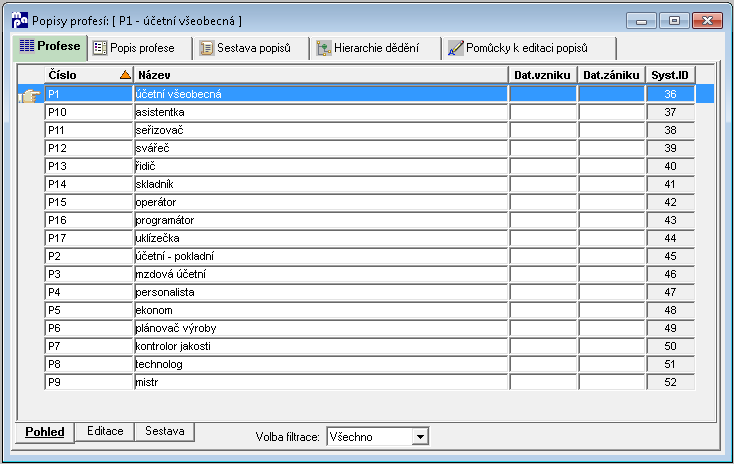Sort by the Název column header
The height and width of the screenshot is (464, 734).
pyautogui.click(x=321, y=75)
